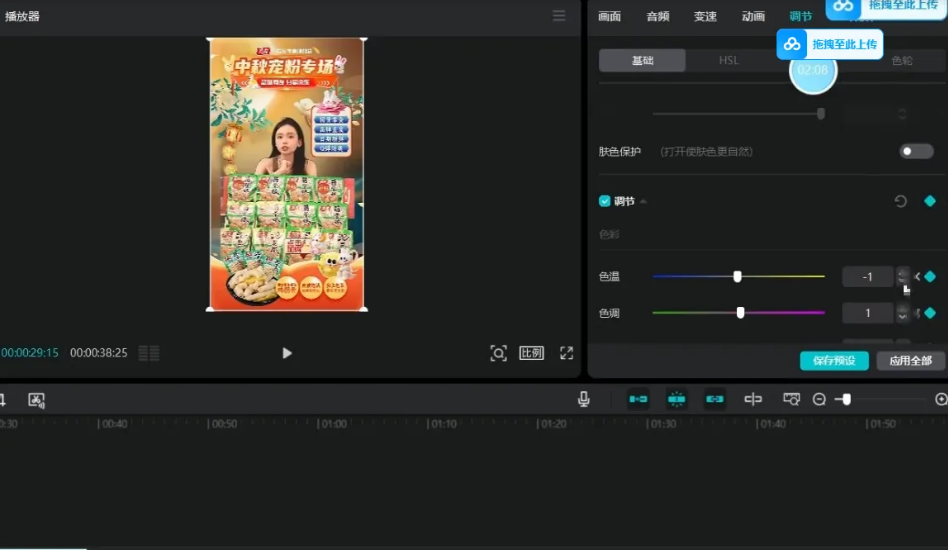Click the 应用全部 button
Viewport: 948px width, 550px height.
click(x=911, y=361)
